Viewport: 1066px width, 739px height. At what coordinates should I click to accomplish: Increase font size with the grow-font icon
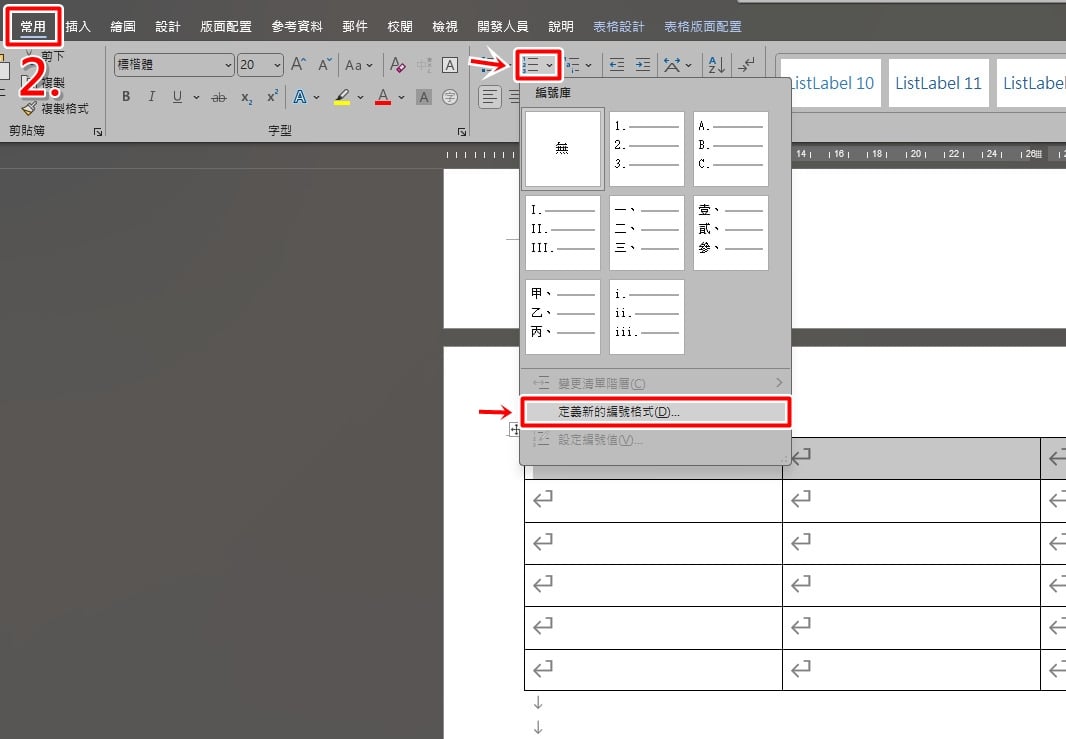[x=298, y=65]
